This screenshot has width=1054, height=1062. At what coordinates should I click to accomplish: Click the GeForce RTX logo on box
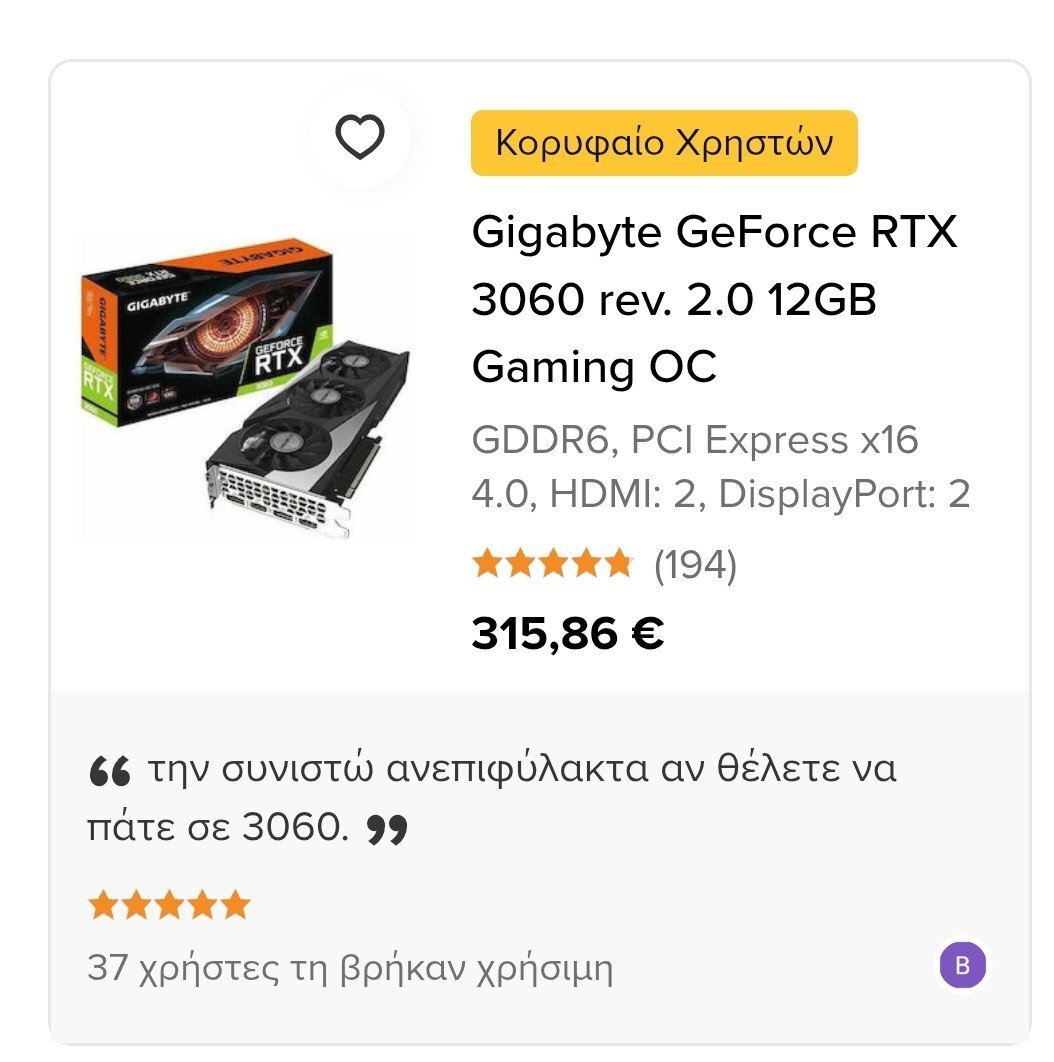click(x=278, y=356)
